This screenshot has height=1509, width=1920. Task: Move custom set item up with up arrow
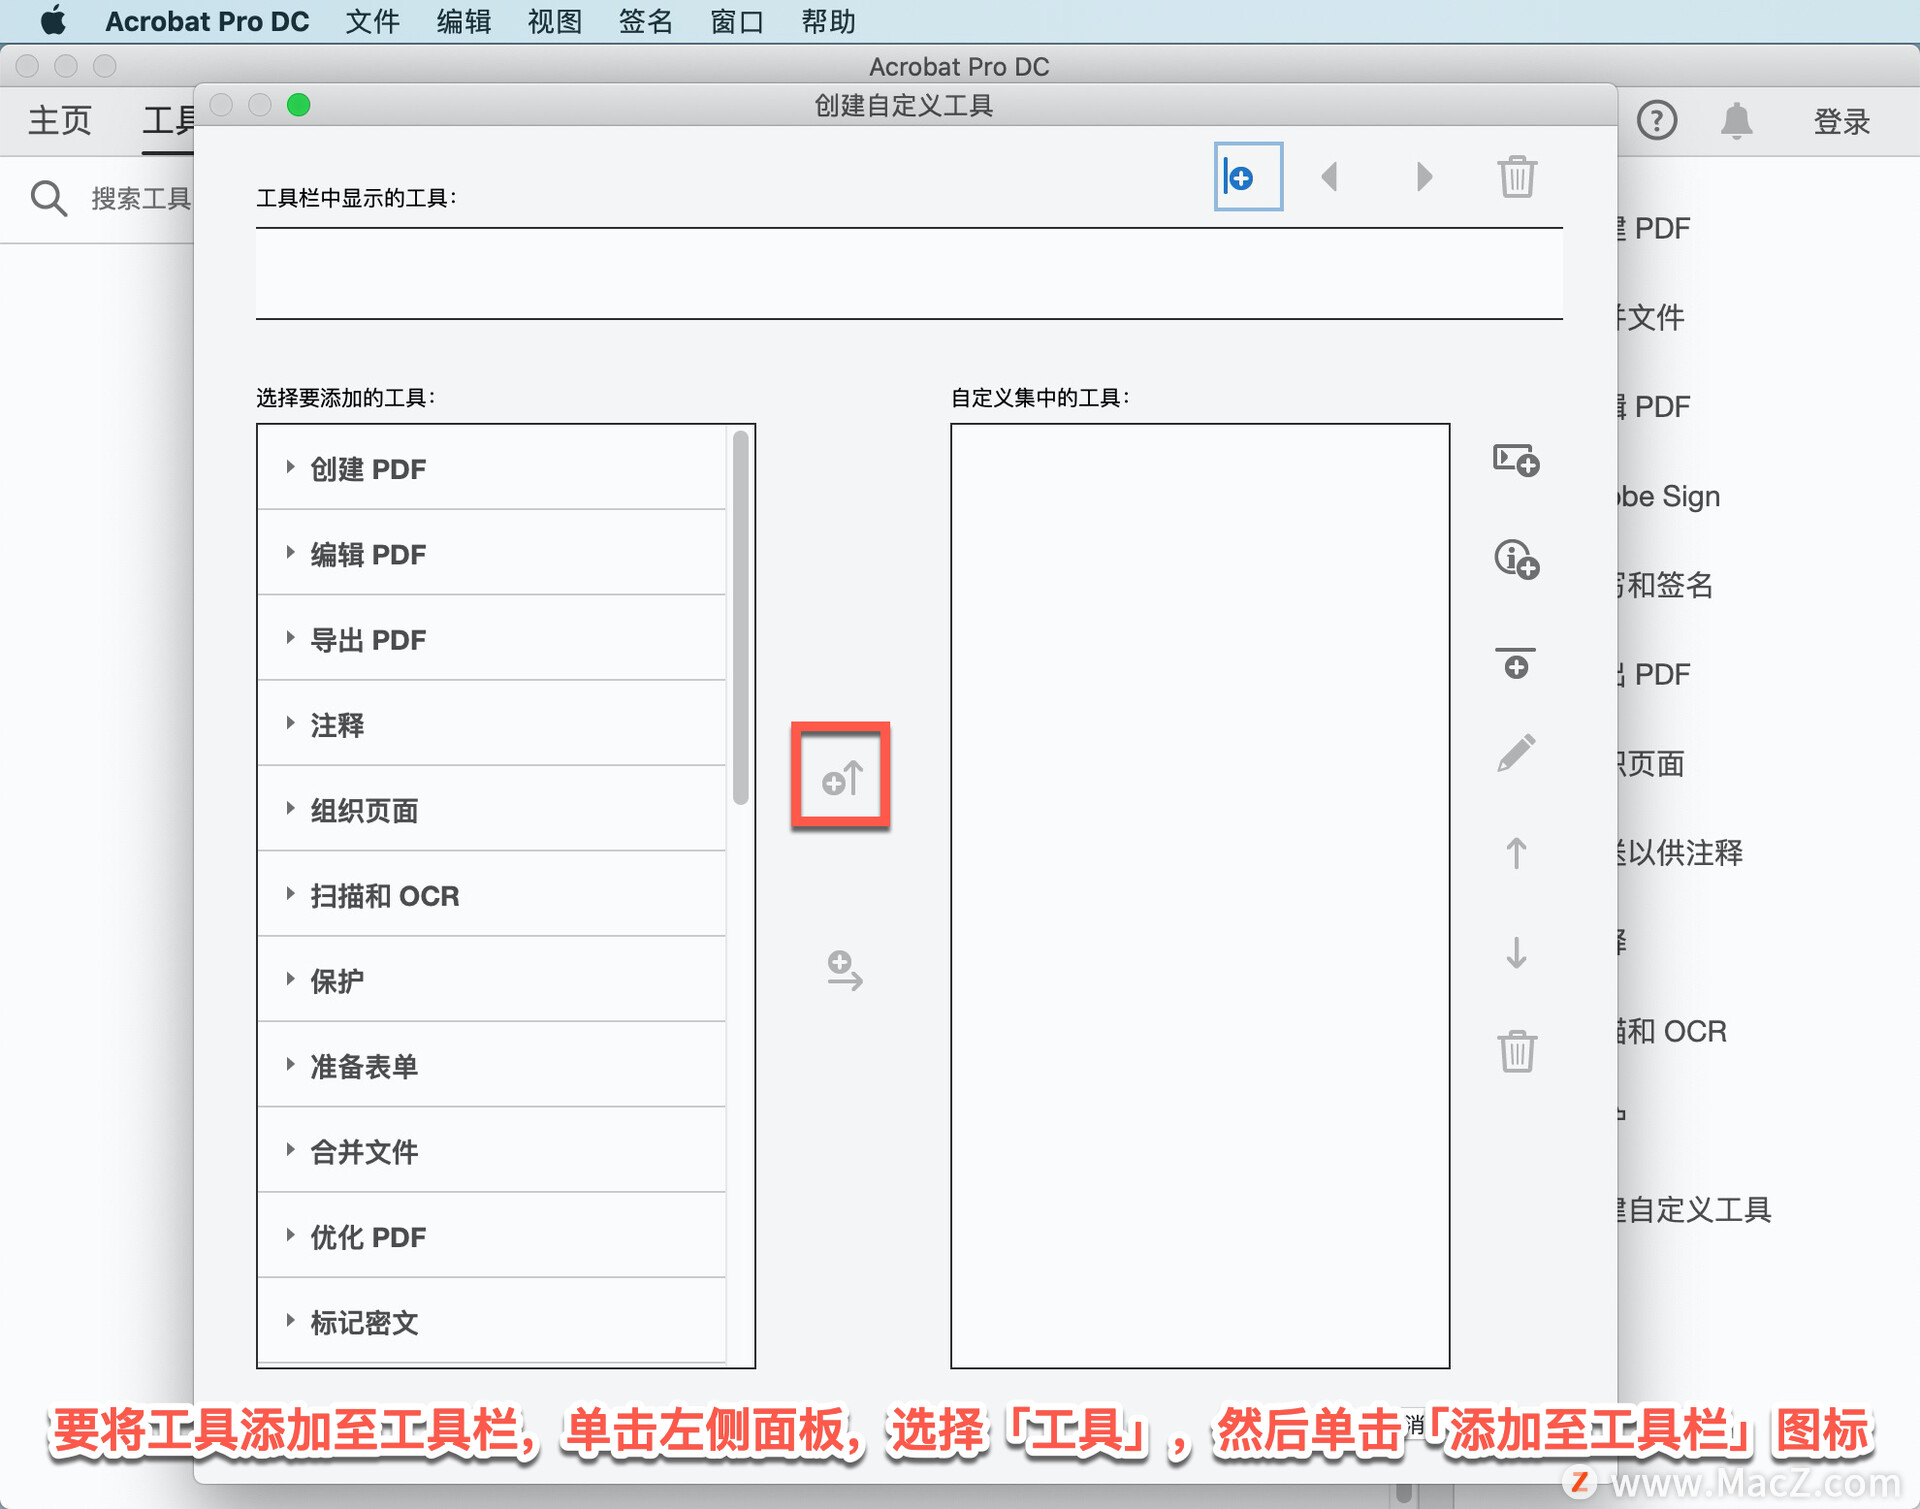(x=1516, y=853)
